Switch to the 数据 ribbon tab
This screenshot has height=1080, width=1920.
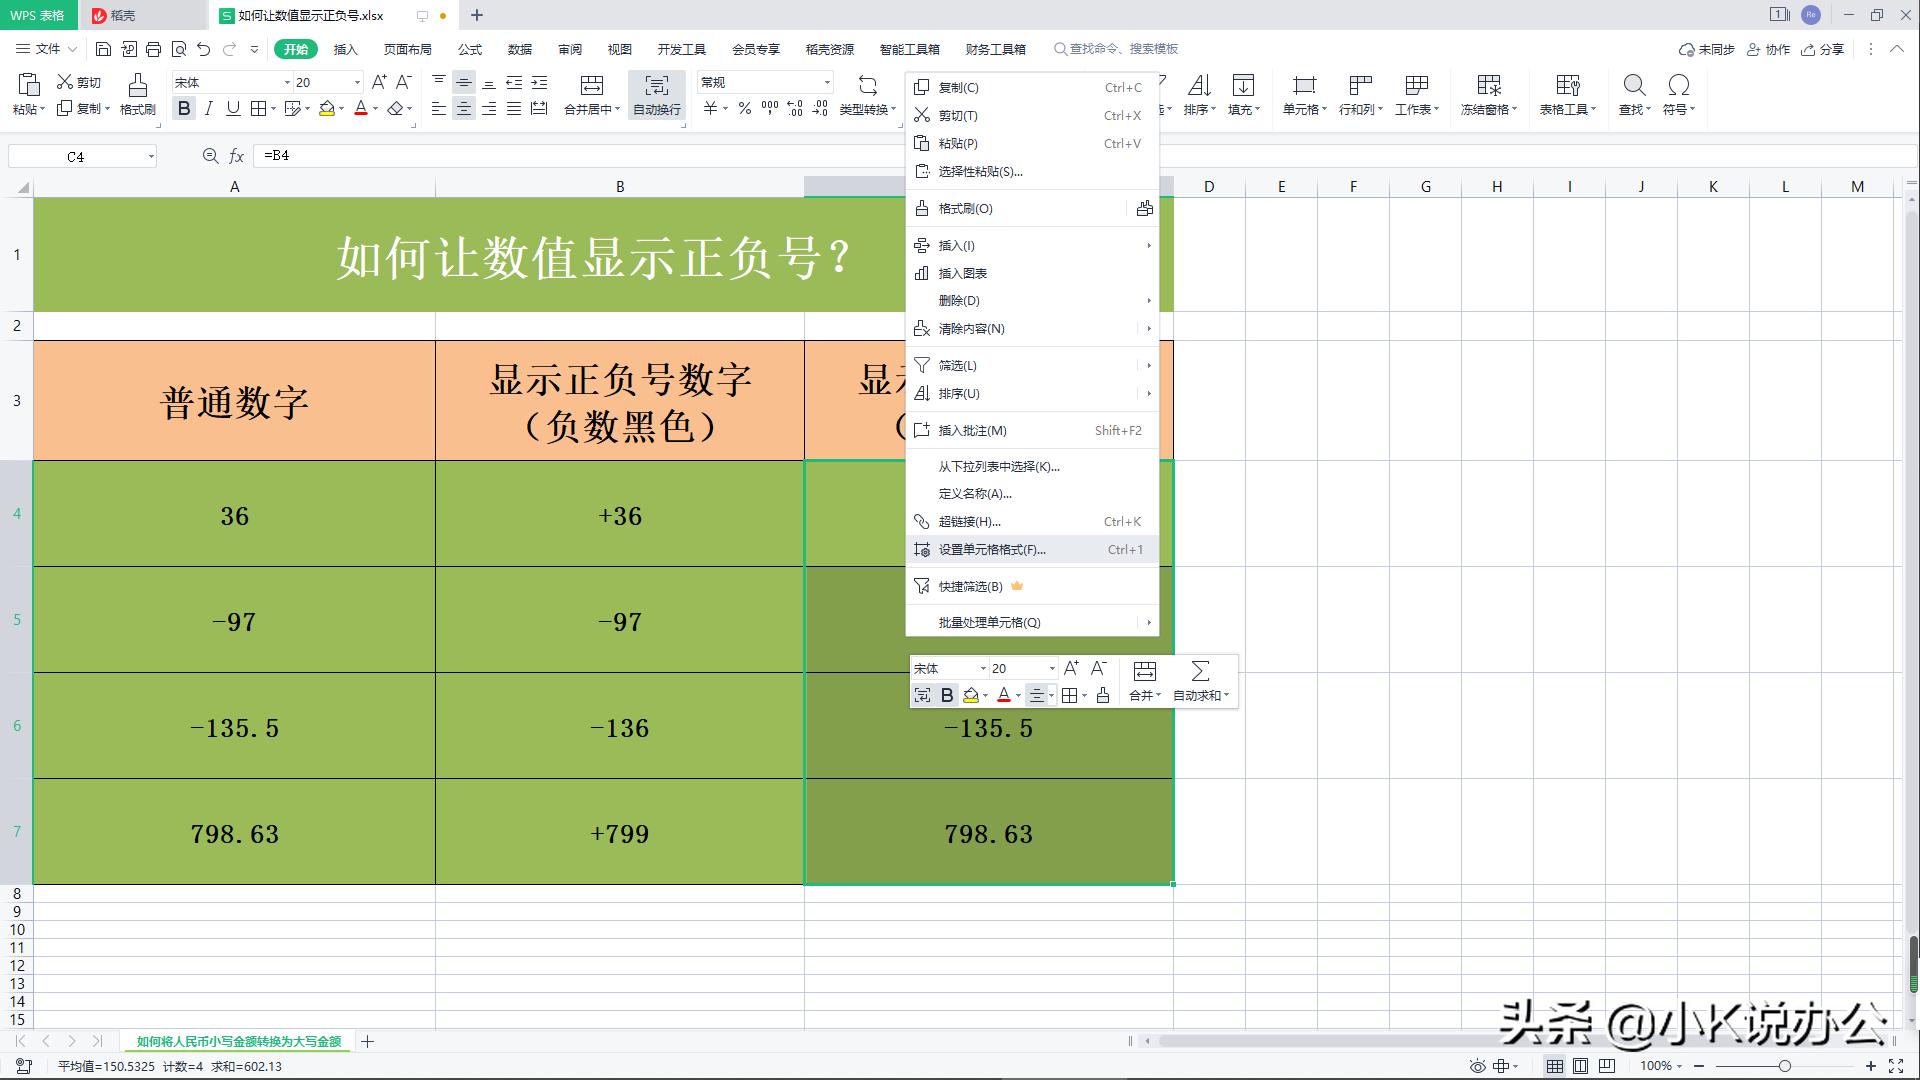coord(520,49)
